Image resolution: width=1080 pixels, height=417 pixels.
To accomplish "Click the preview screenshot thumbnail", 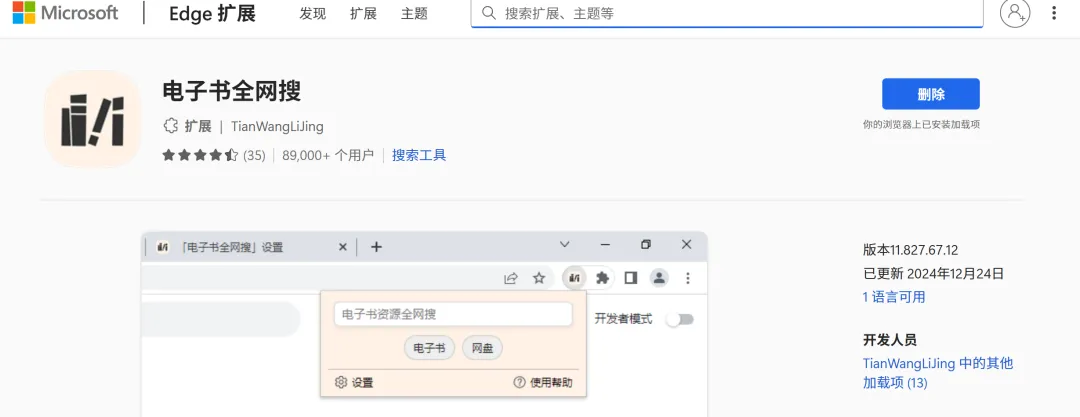I will pos(424,324).
